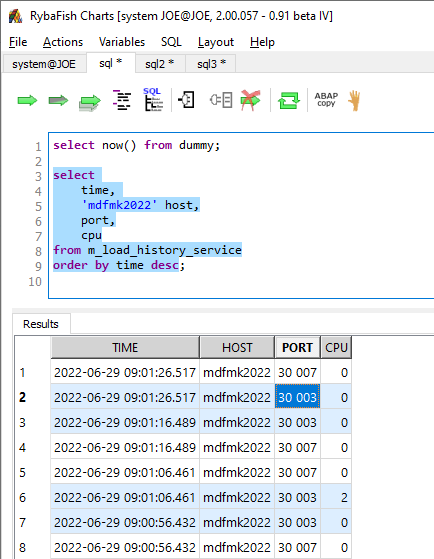Click the TIME cell 09:01:16.489 in row 3
Screen dimensions: 434x559
click(x=125, y=422)
